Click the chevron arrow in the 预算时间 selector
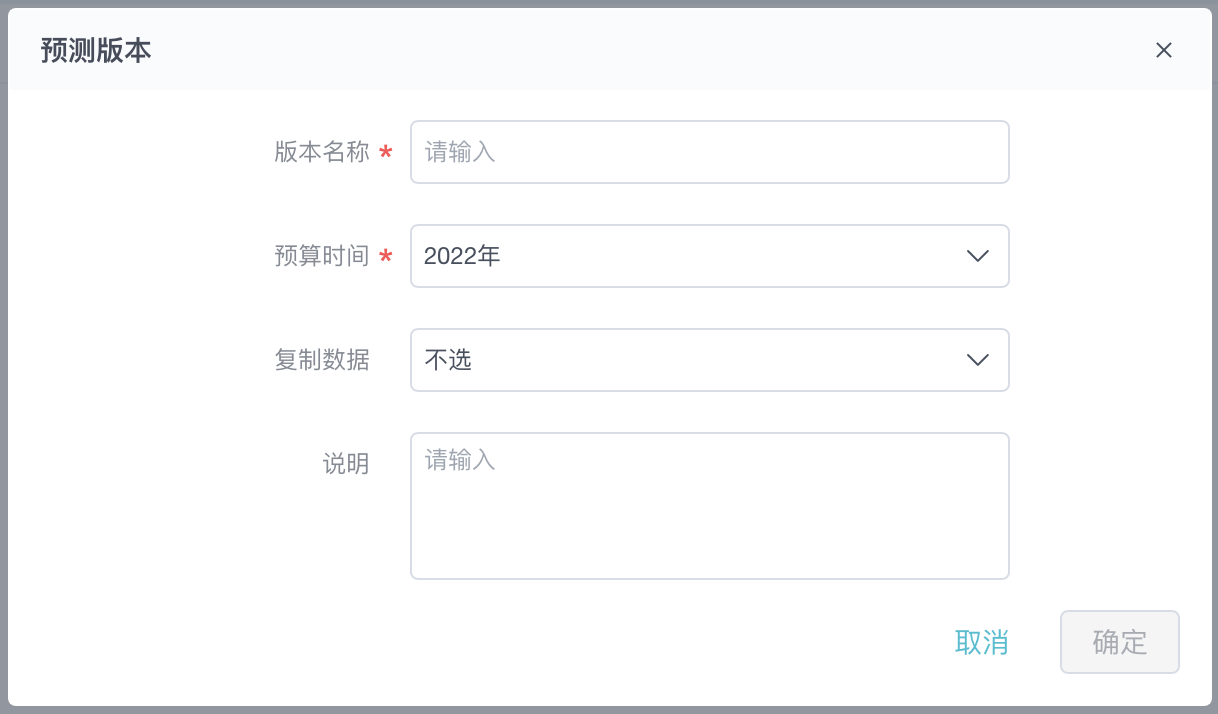The width and height of the screenshot is (1218, 714). [x=978, y=256]
